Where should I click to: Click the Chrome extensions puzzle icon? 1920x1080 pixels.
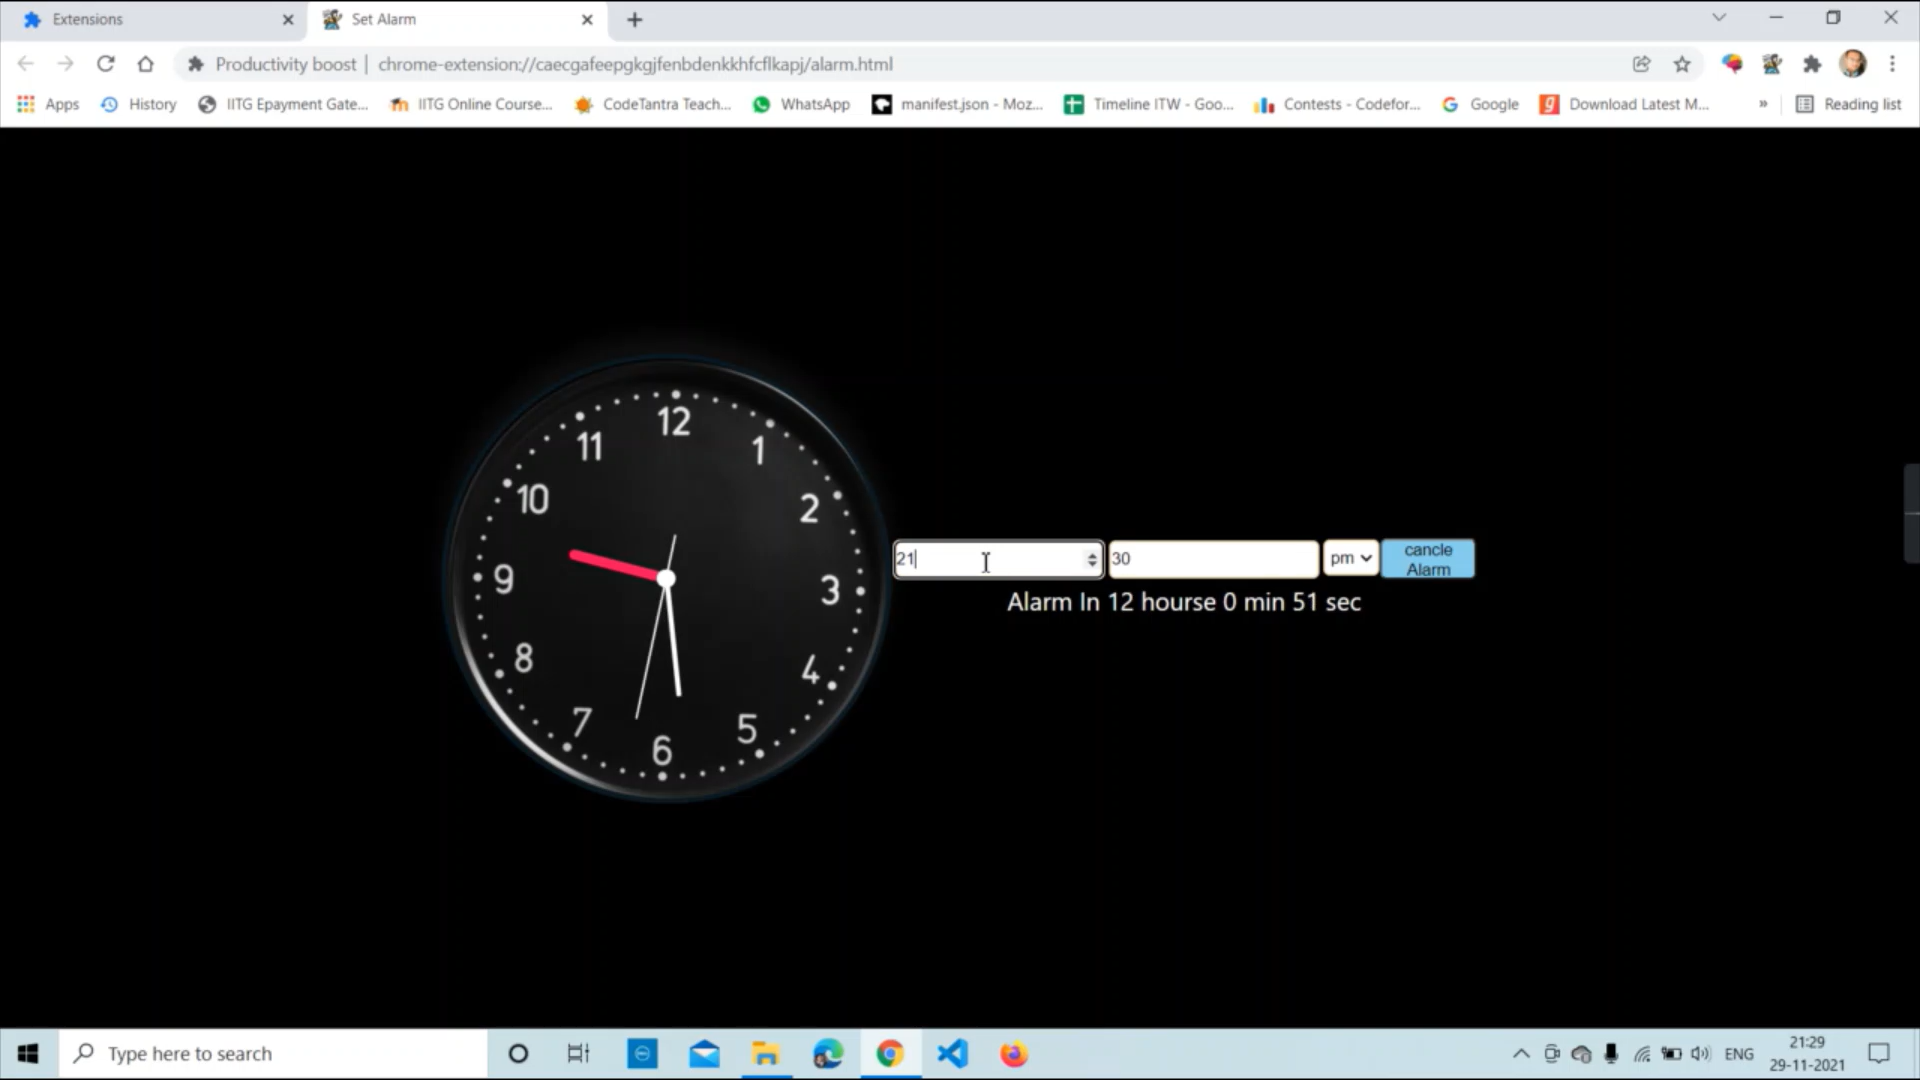pyautogui.click(x=1811, y=64)
